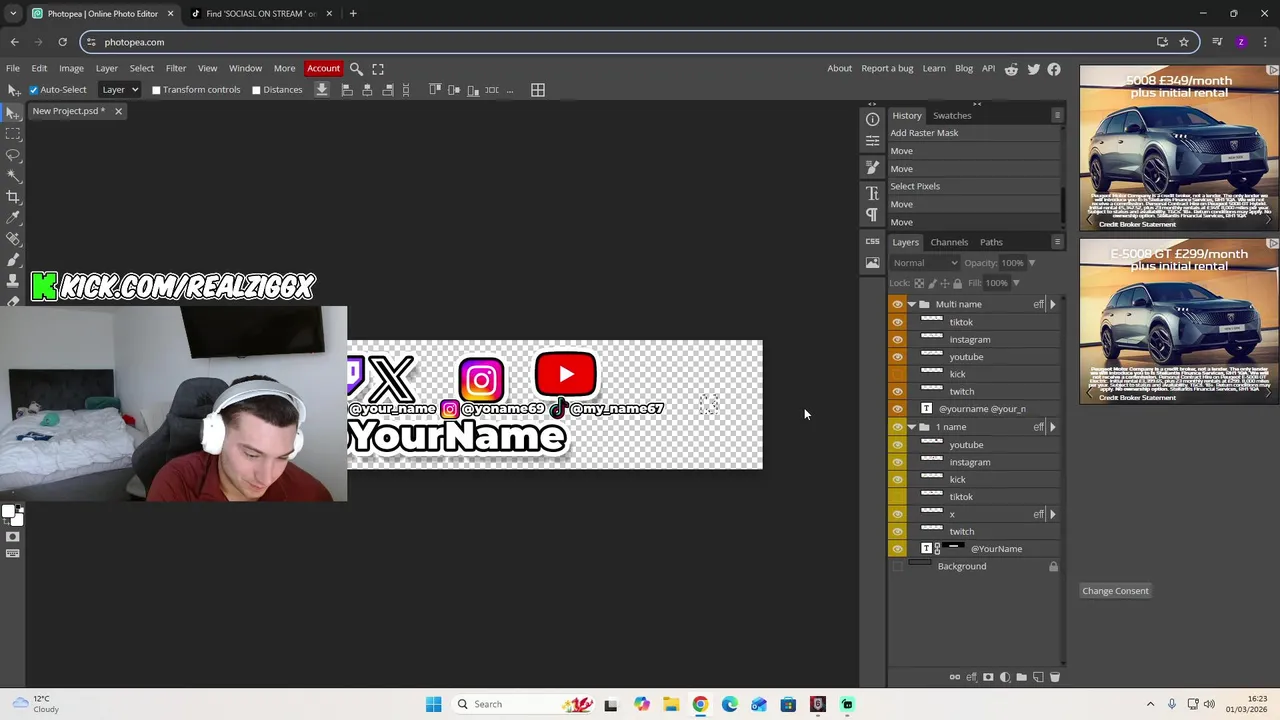Uncheck the Auto-Select checkbox

33,90
